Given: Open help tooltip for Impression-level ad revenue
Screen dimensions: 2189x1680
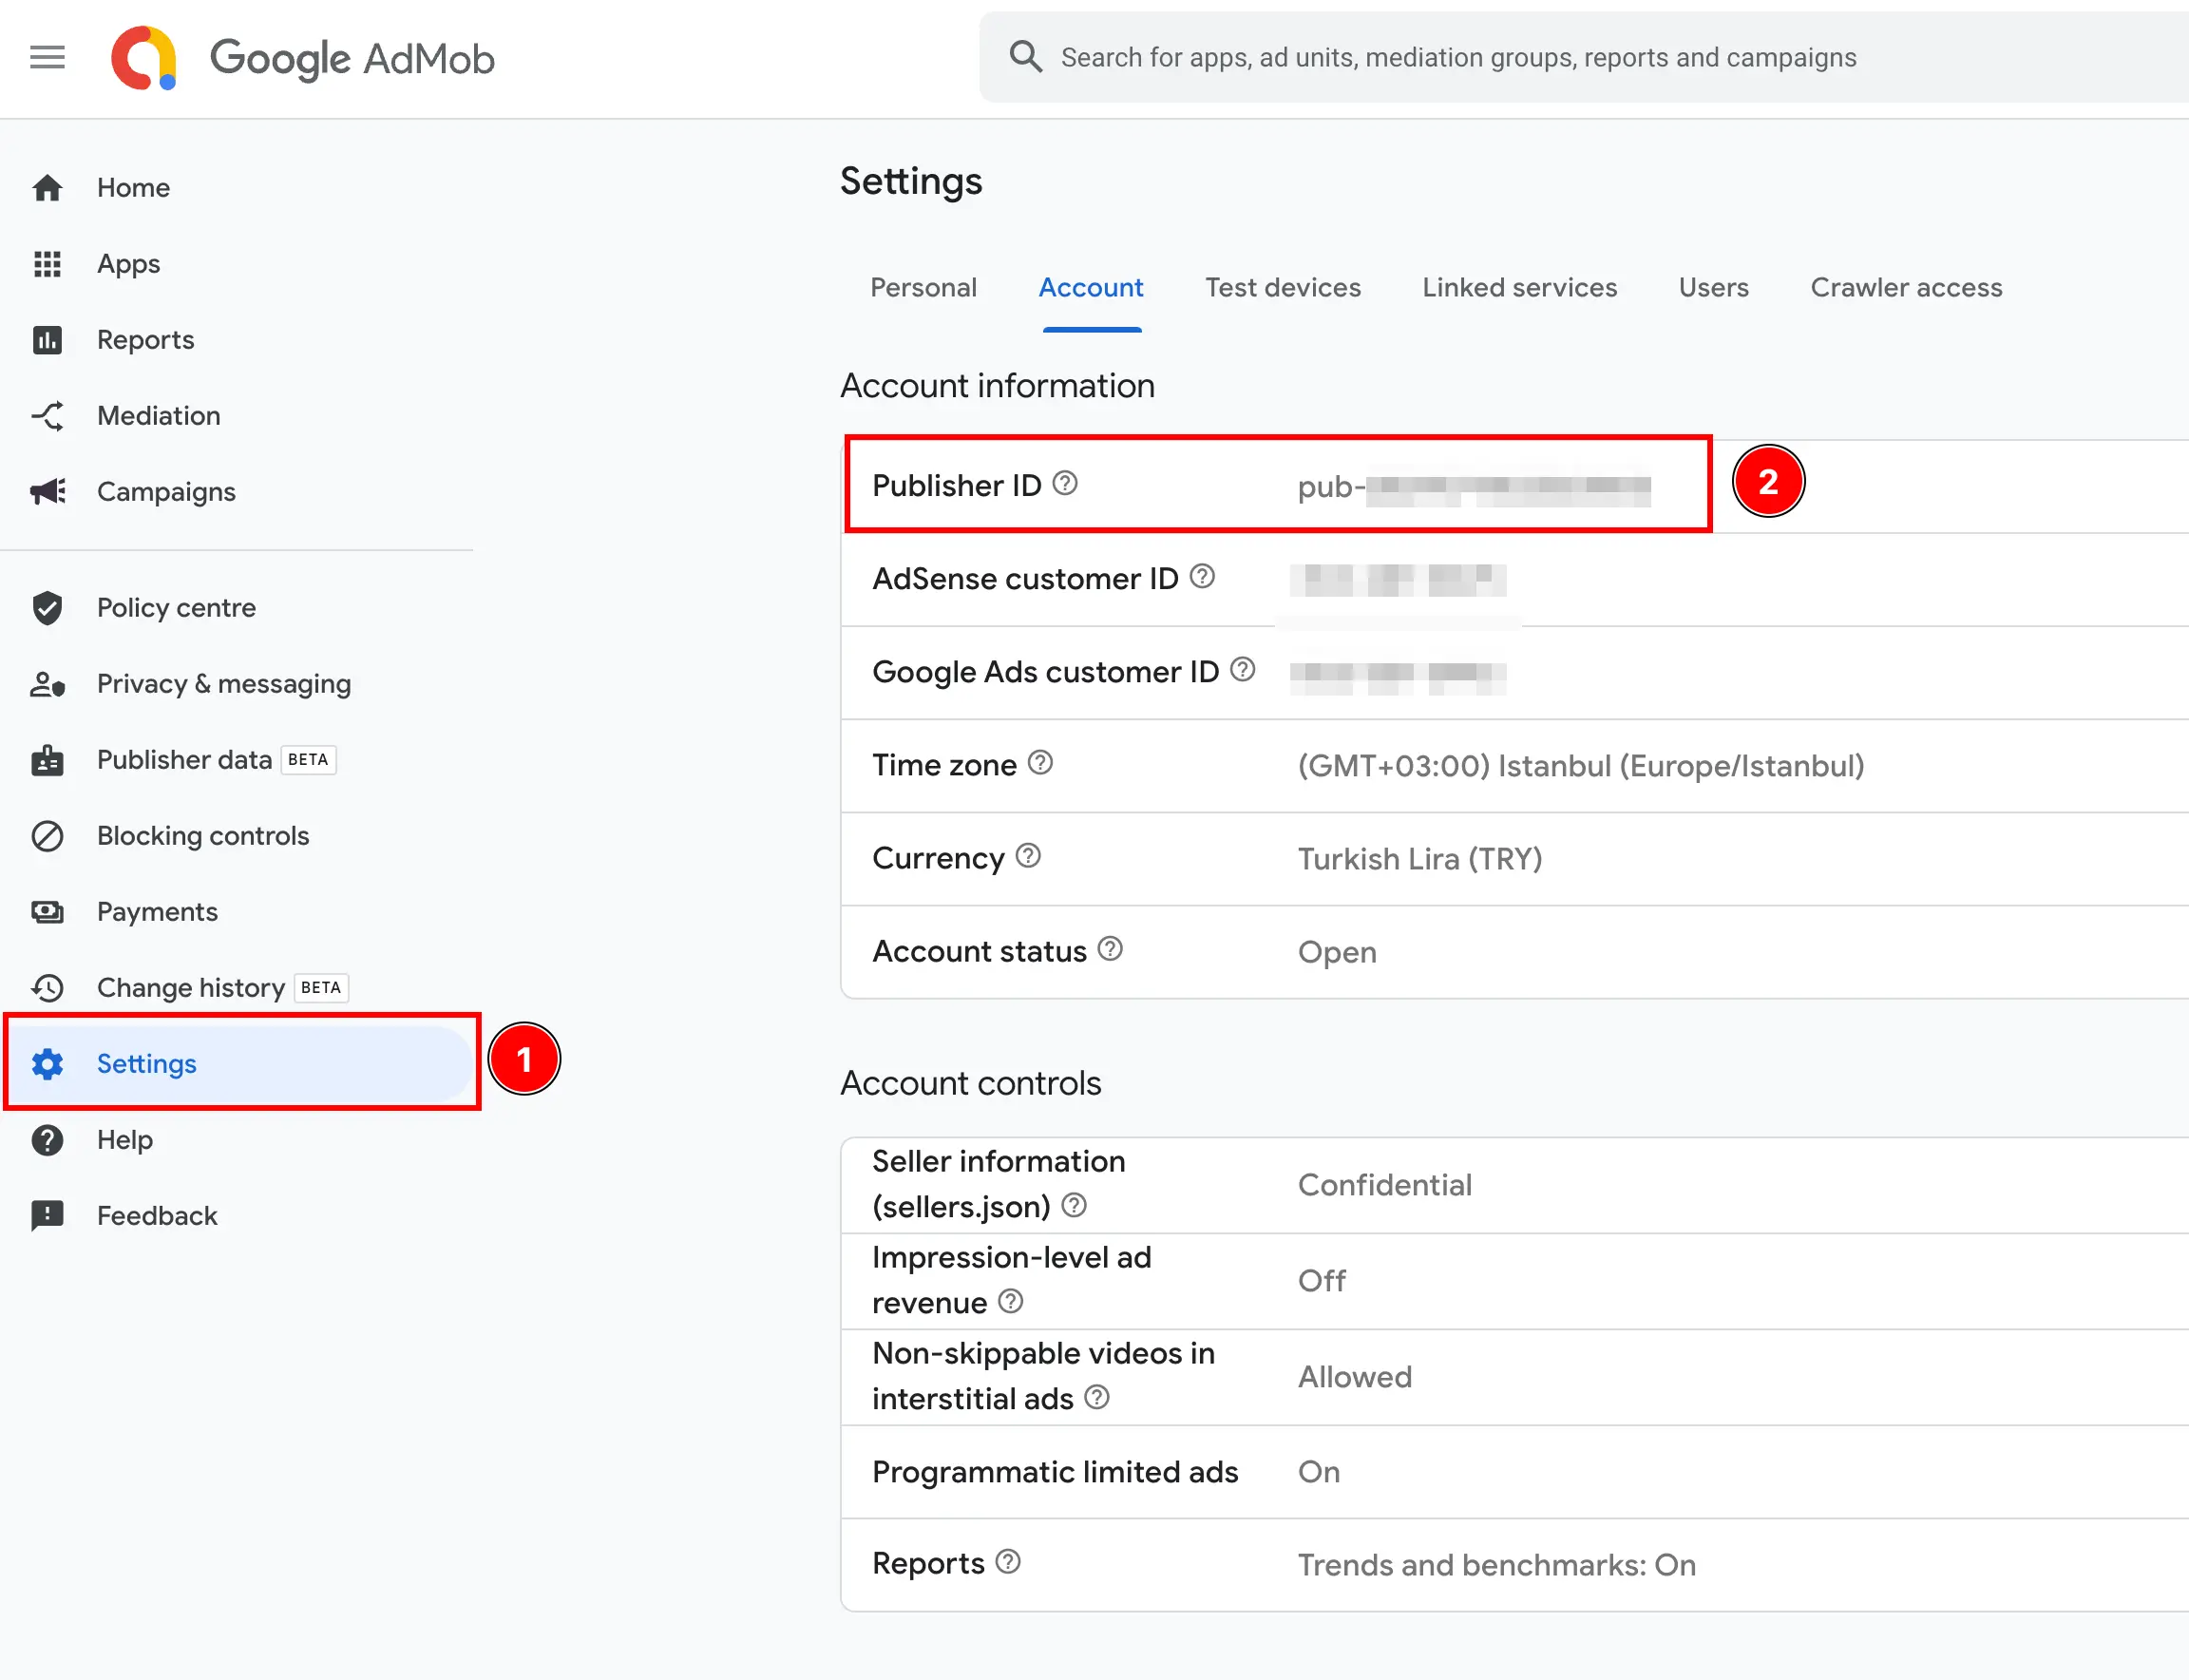Looking at the screenshot, I should click(1011, 1301).
